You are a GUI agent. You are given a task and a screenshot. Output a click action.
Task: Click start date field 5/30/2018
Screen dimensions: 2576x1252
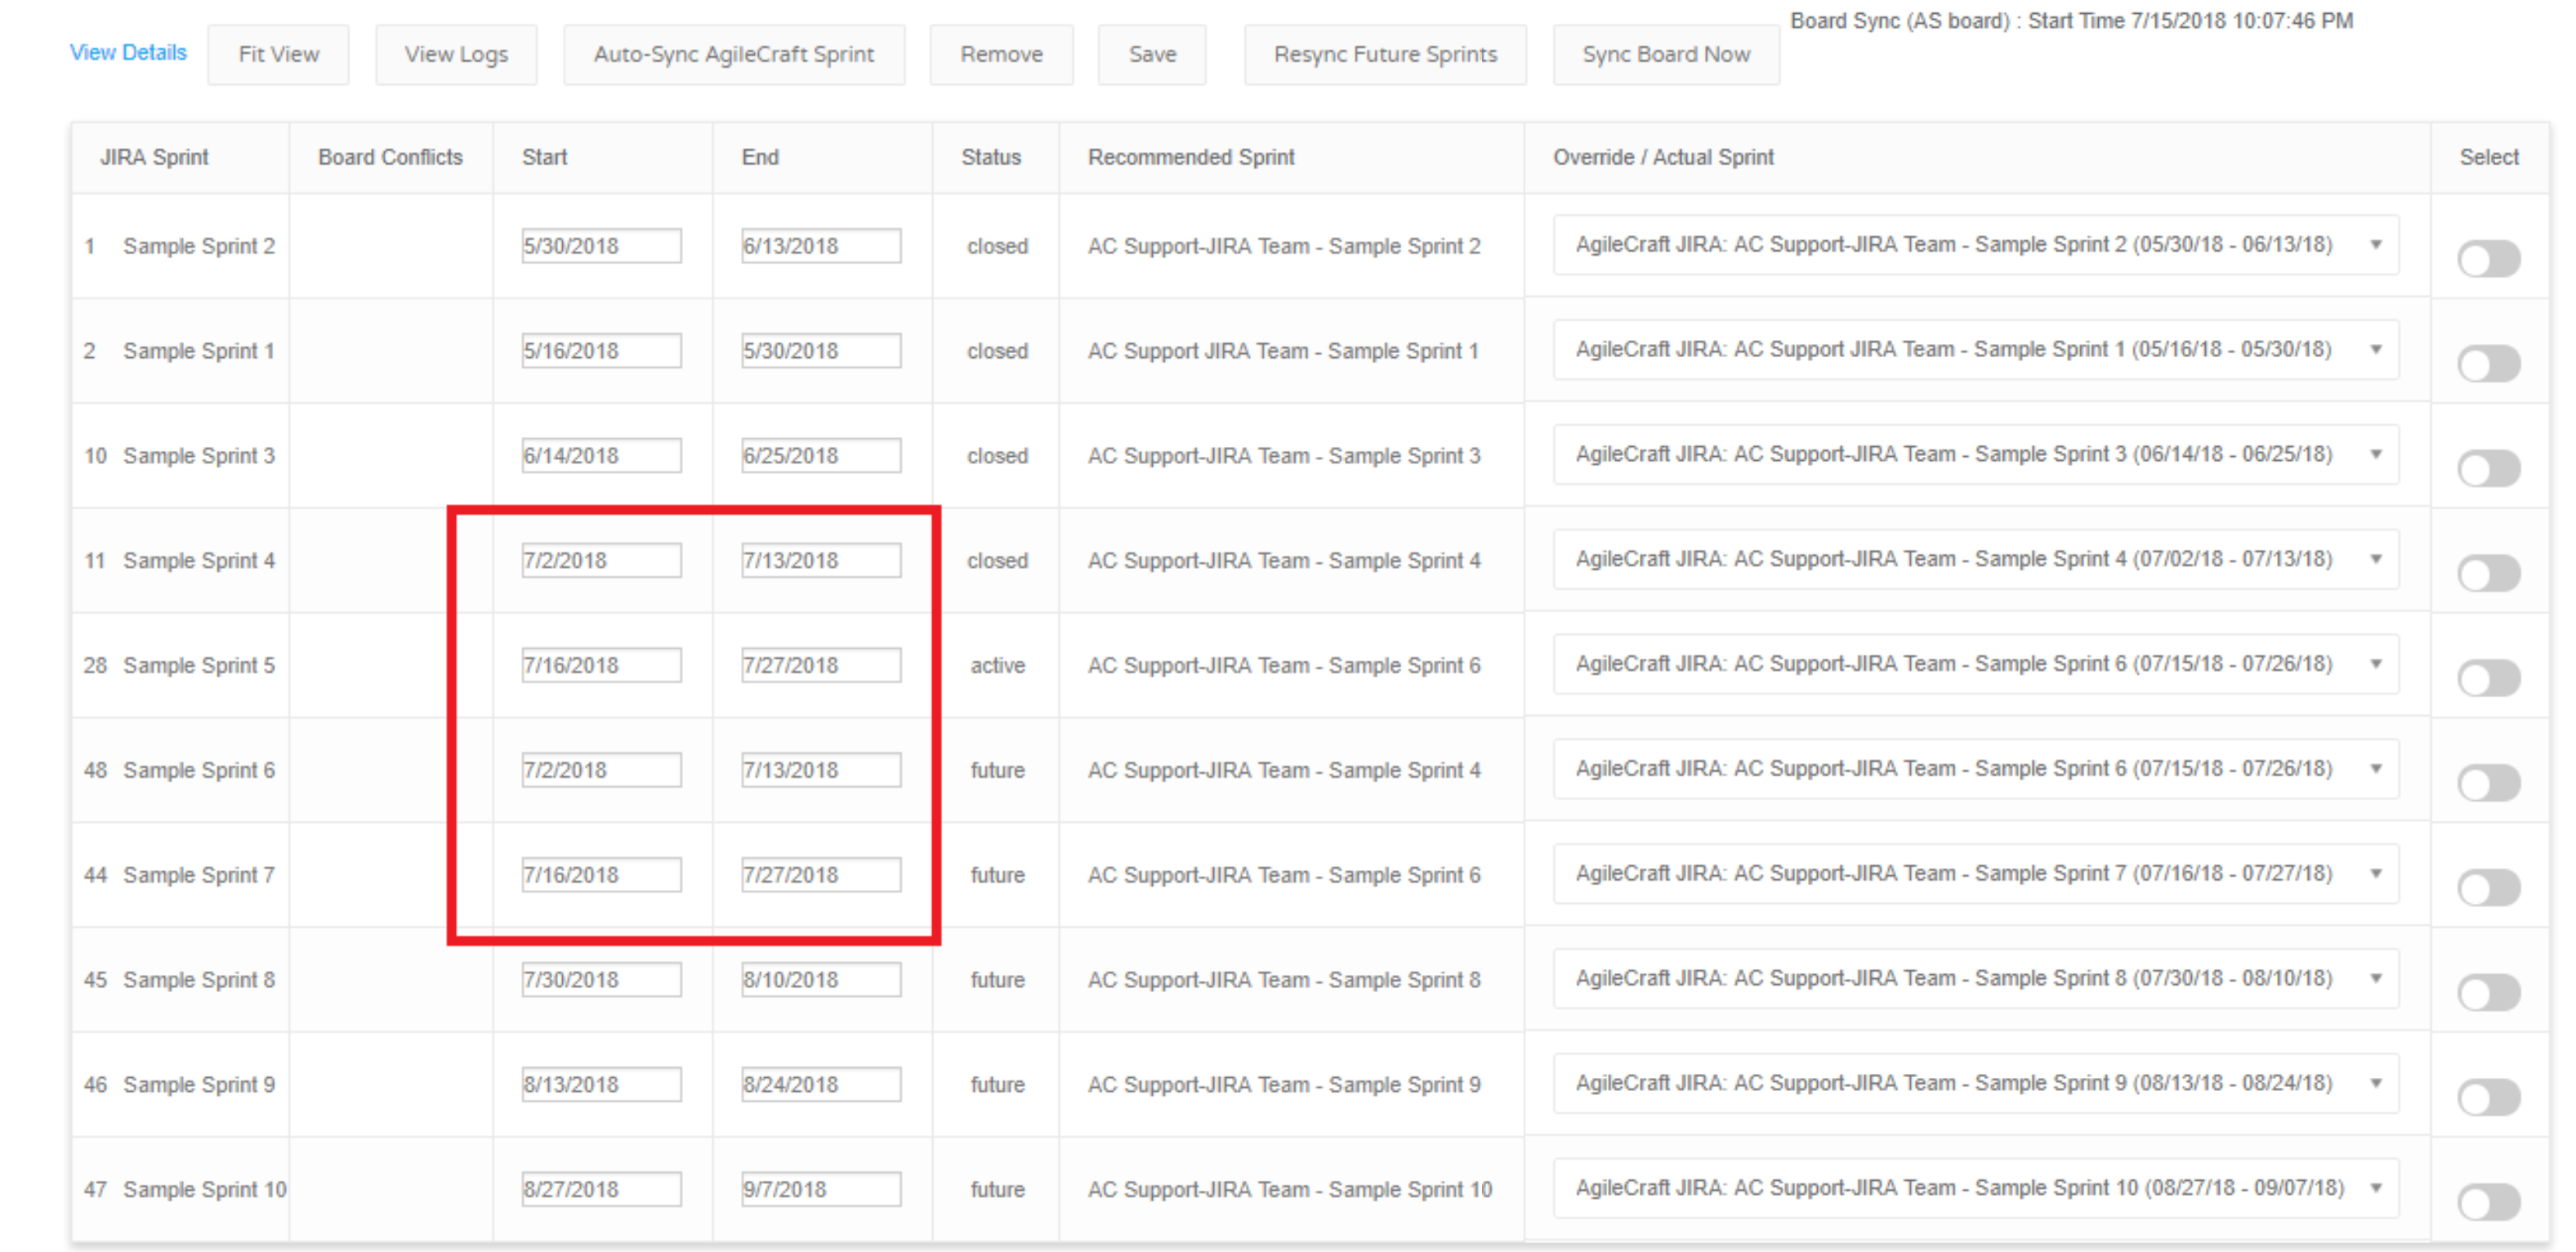click(x=601, y=246)
